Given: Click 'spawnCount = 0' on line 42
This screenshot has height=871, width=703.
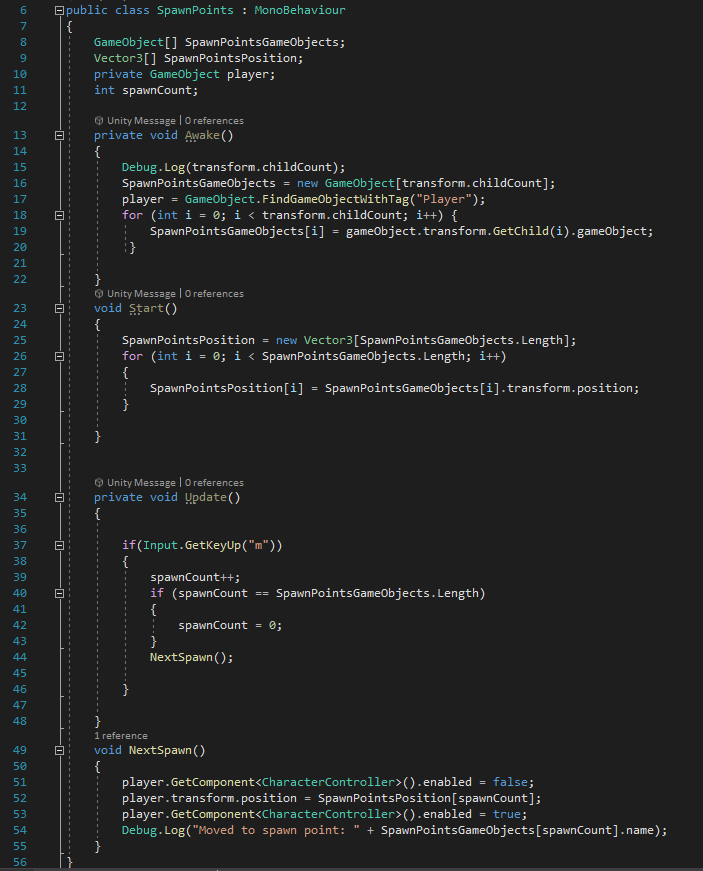Looking at the screenshot, I should (227, 625).
